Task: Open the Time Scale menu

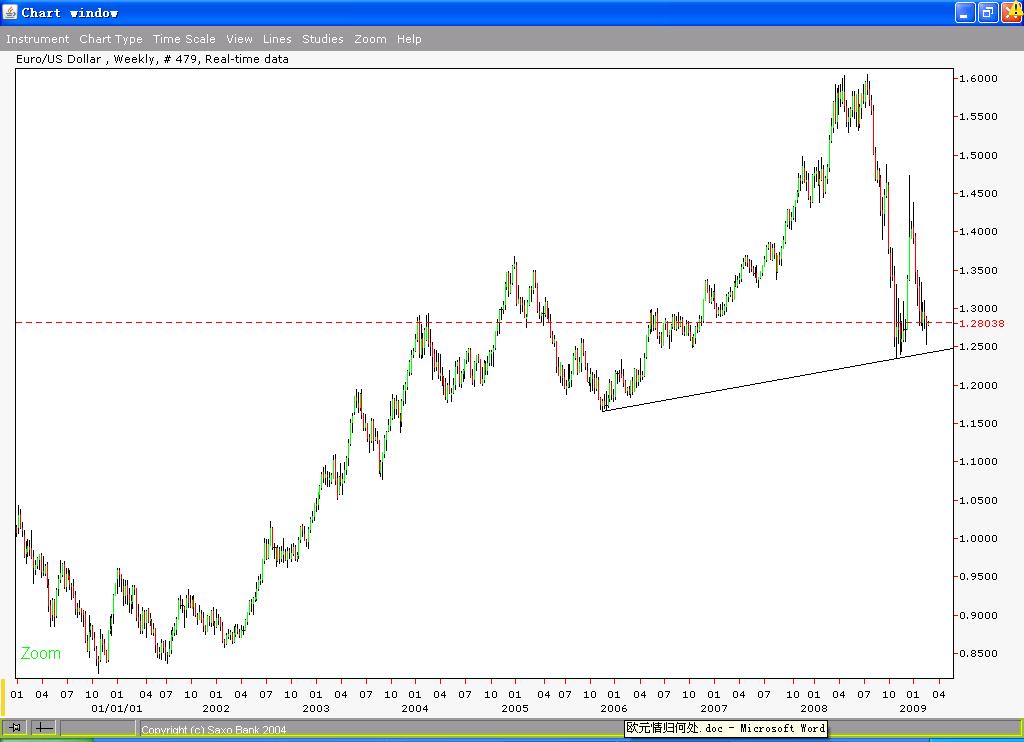Action: coord(184,39)
